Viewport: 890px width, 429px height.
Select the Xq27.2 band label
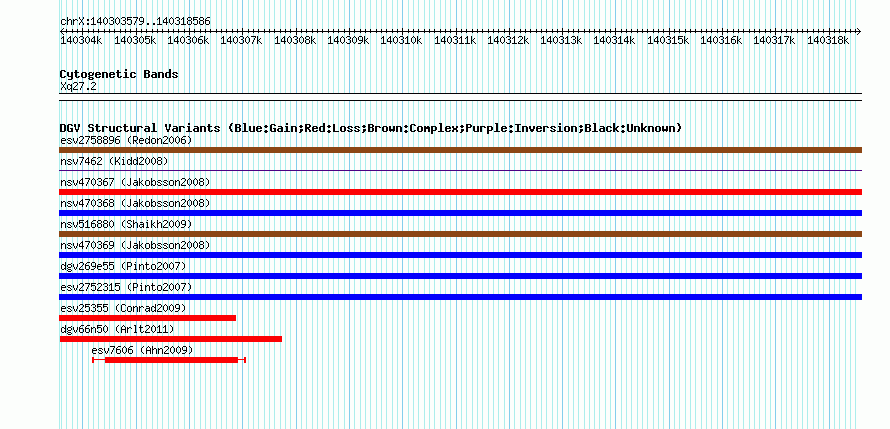[78, 86]
